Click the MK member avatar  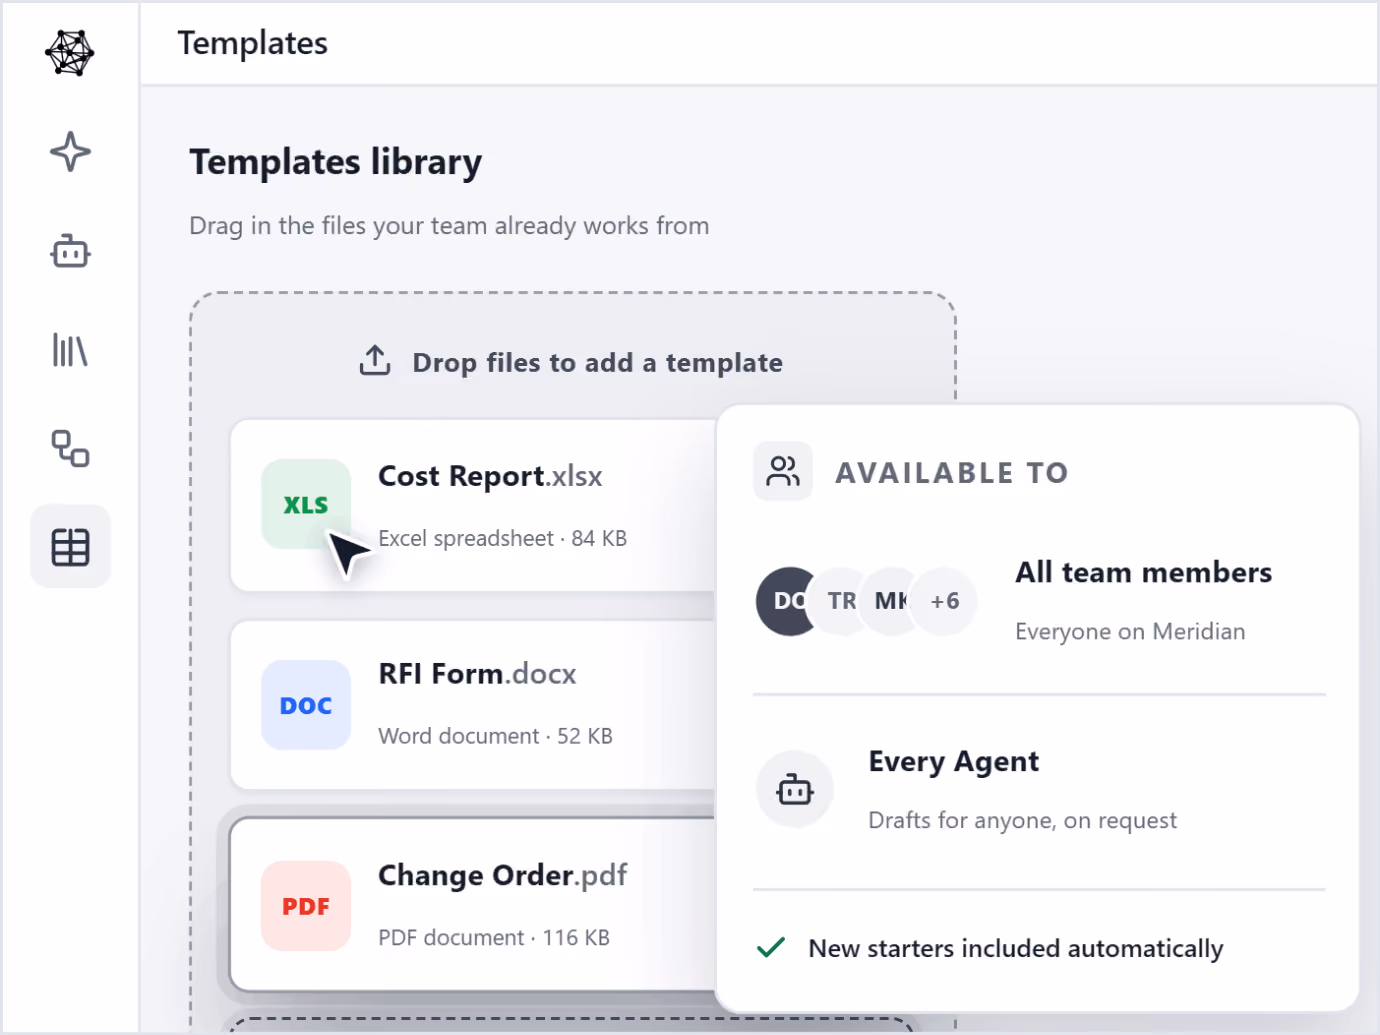(890, 601)
